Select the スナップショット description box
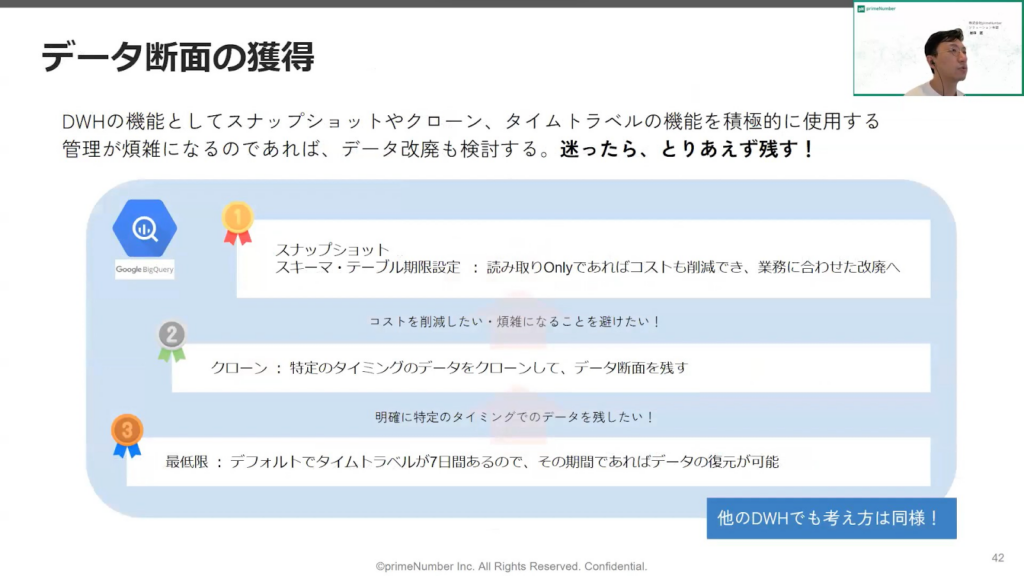The image size is (1024, 576). (x=583, y=259)
